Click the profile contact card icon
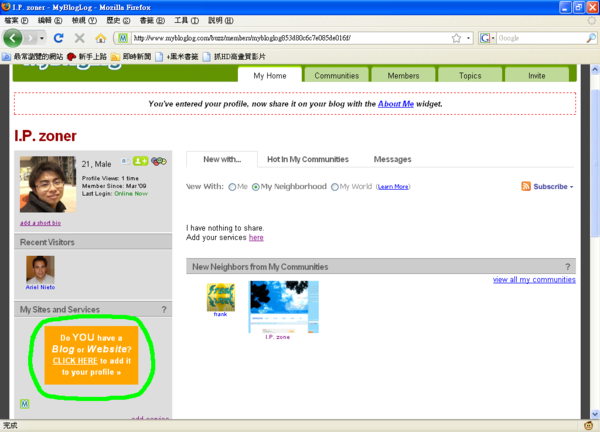The height and width of the screenshot is (432, 600). 125,161
